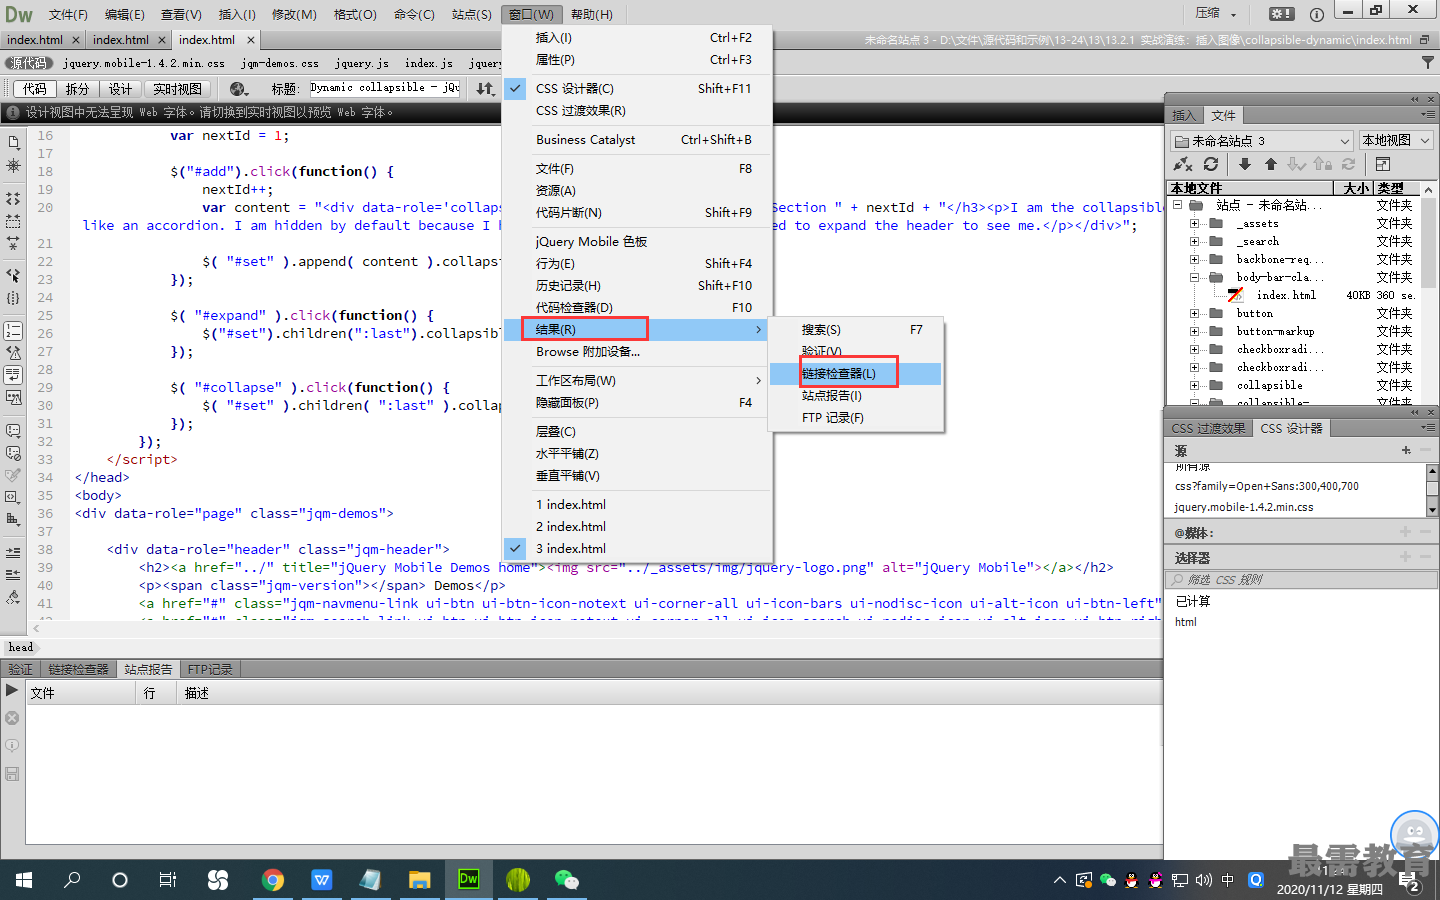Switch to the 插入 panel tab
This screenshot has width=1440, height=900.
[x=1184, y=115]
